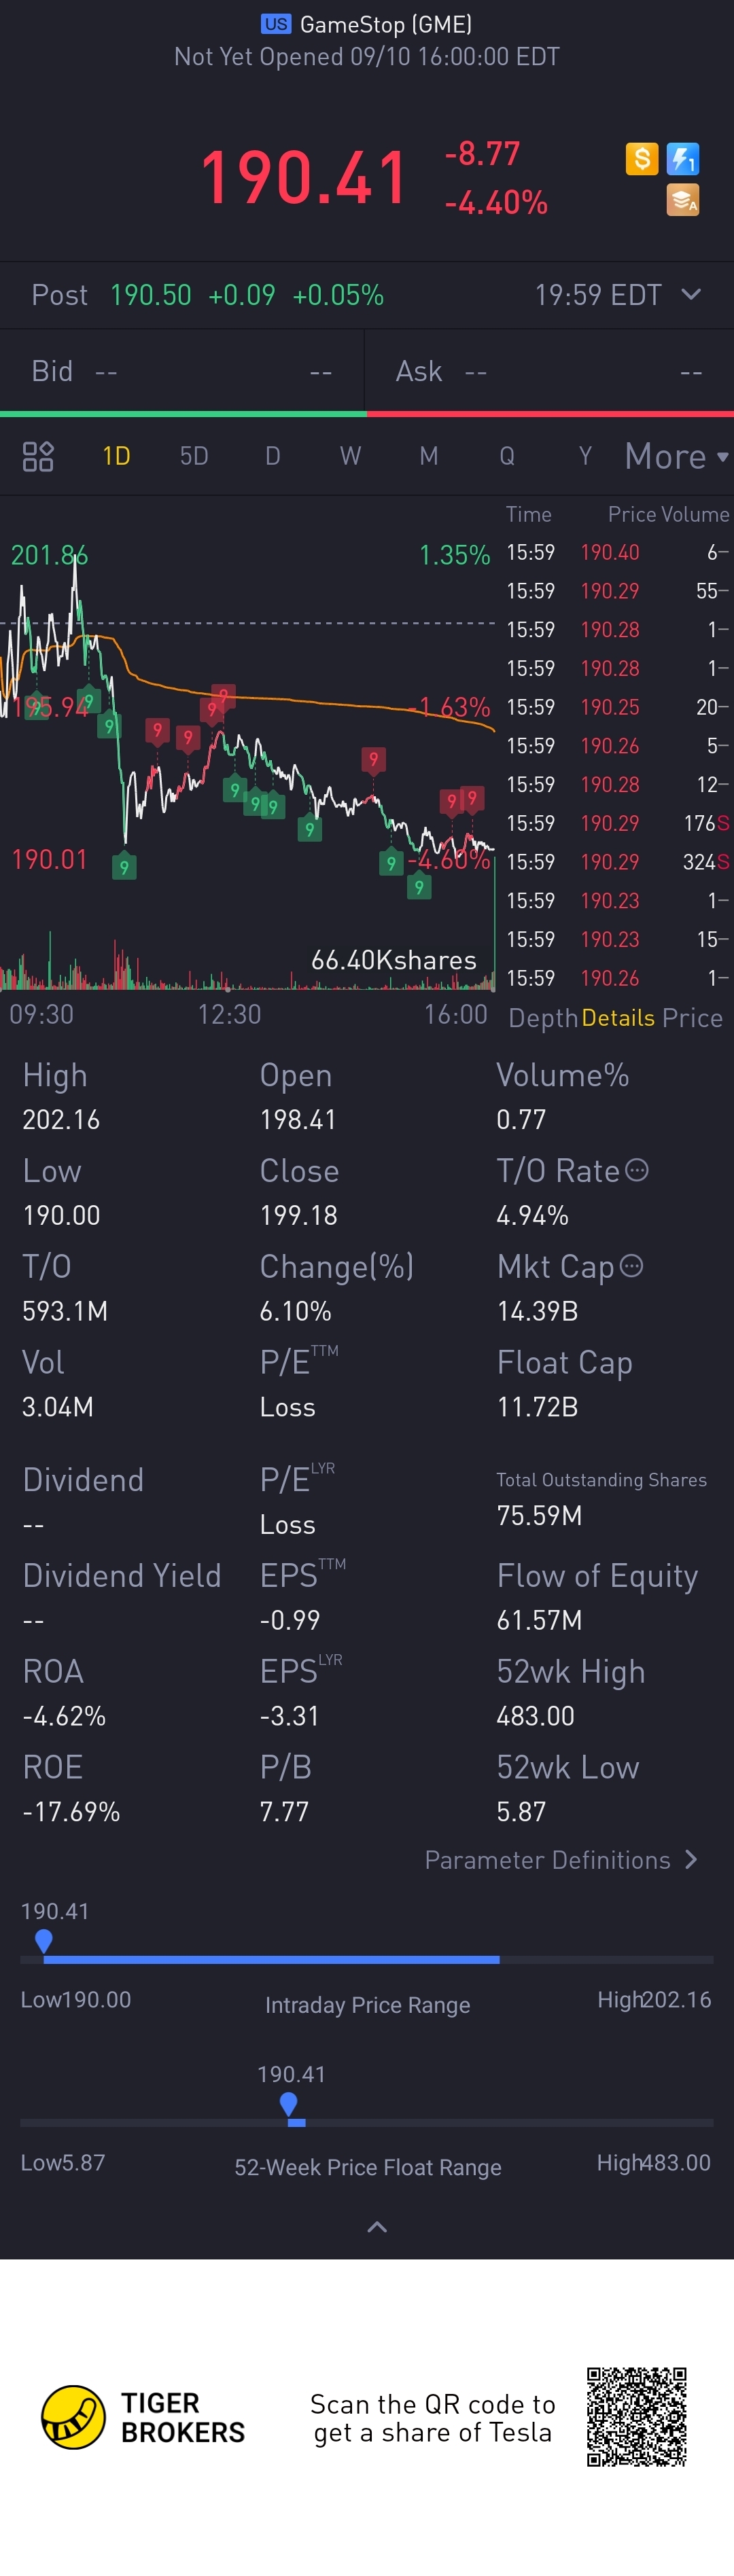Tap the blue lightning bolt icon
Viewport: 734px width, 2576px height.
pyautogui.click(x=683, y=158)
